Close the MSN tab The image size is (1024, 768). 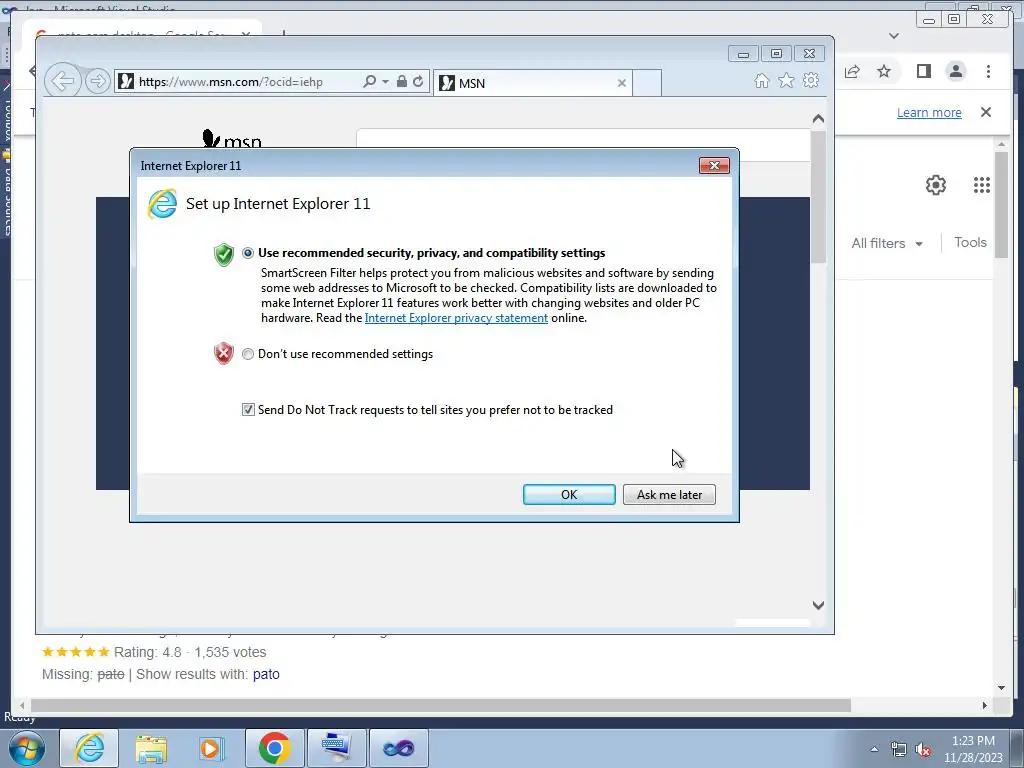(622, 83)
